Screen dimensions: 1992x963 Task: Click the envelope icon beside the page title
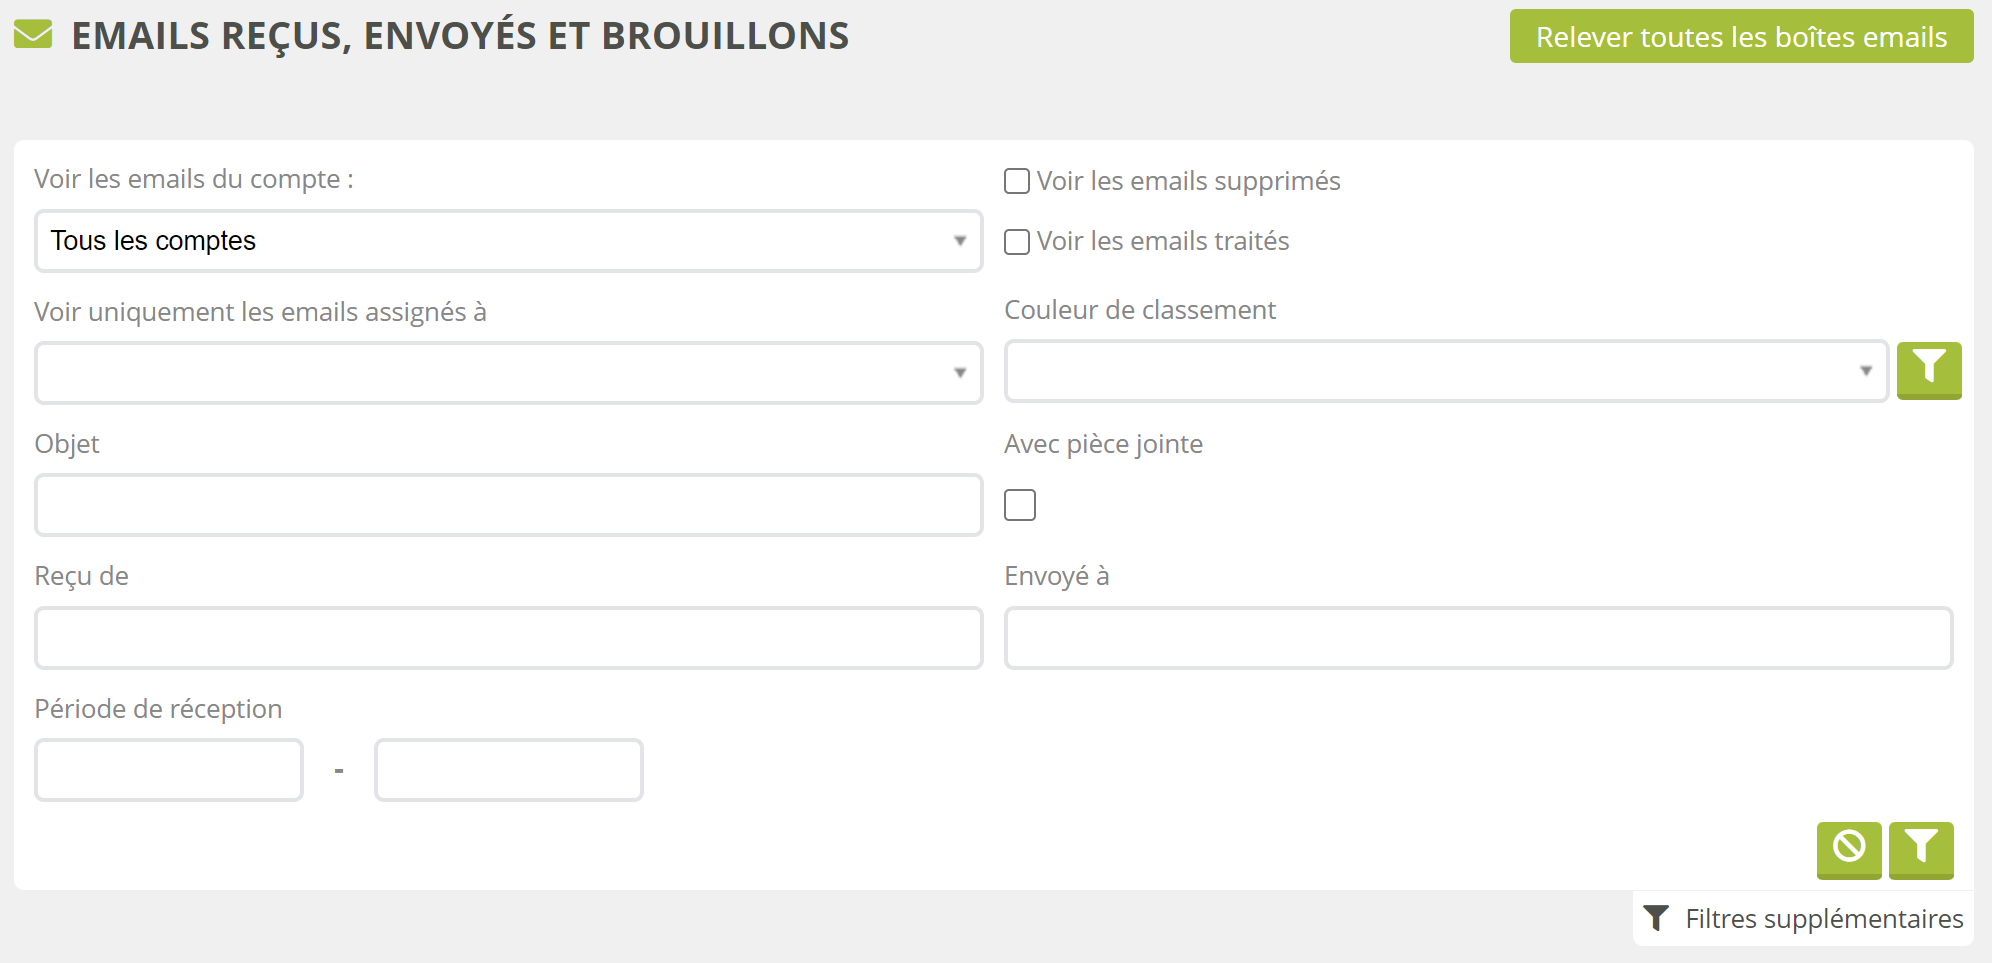tap(33, 35)
